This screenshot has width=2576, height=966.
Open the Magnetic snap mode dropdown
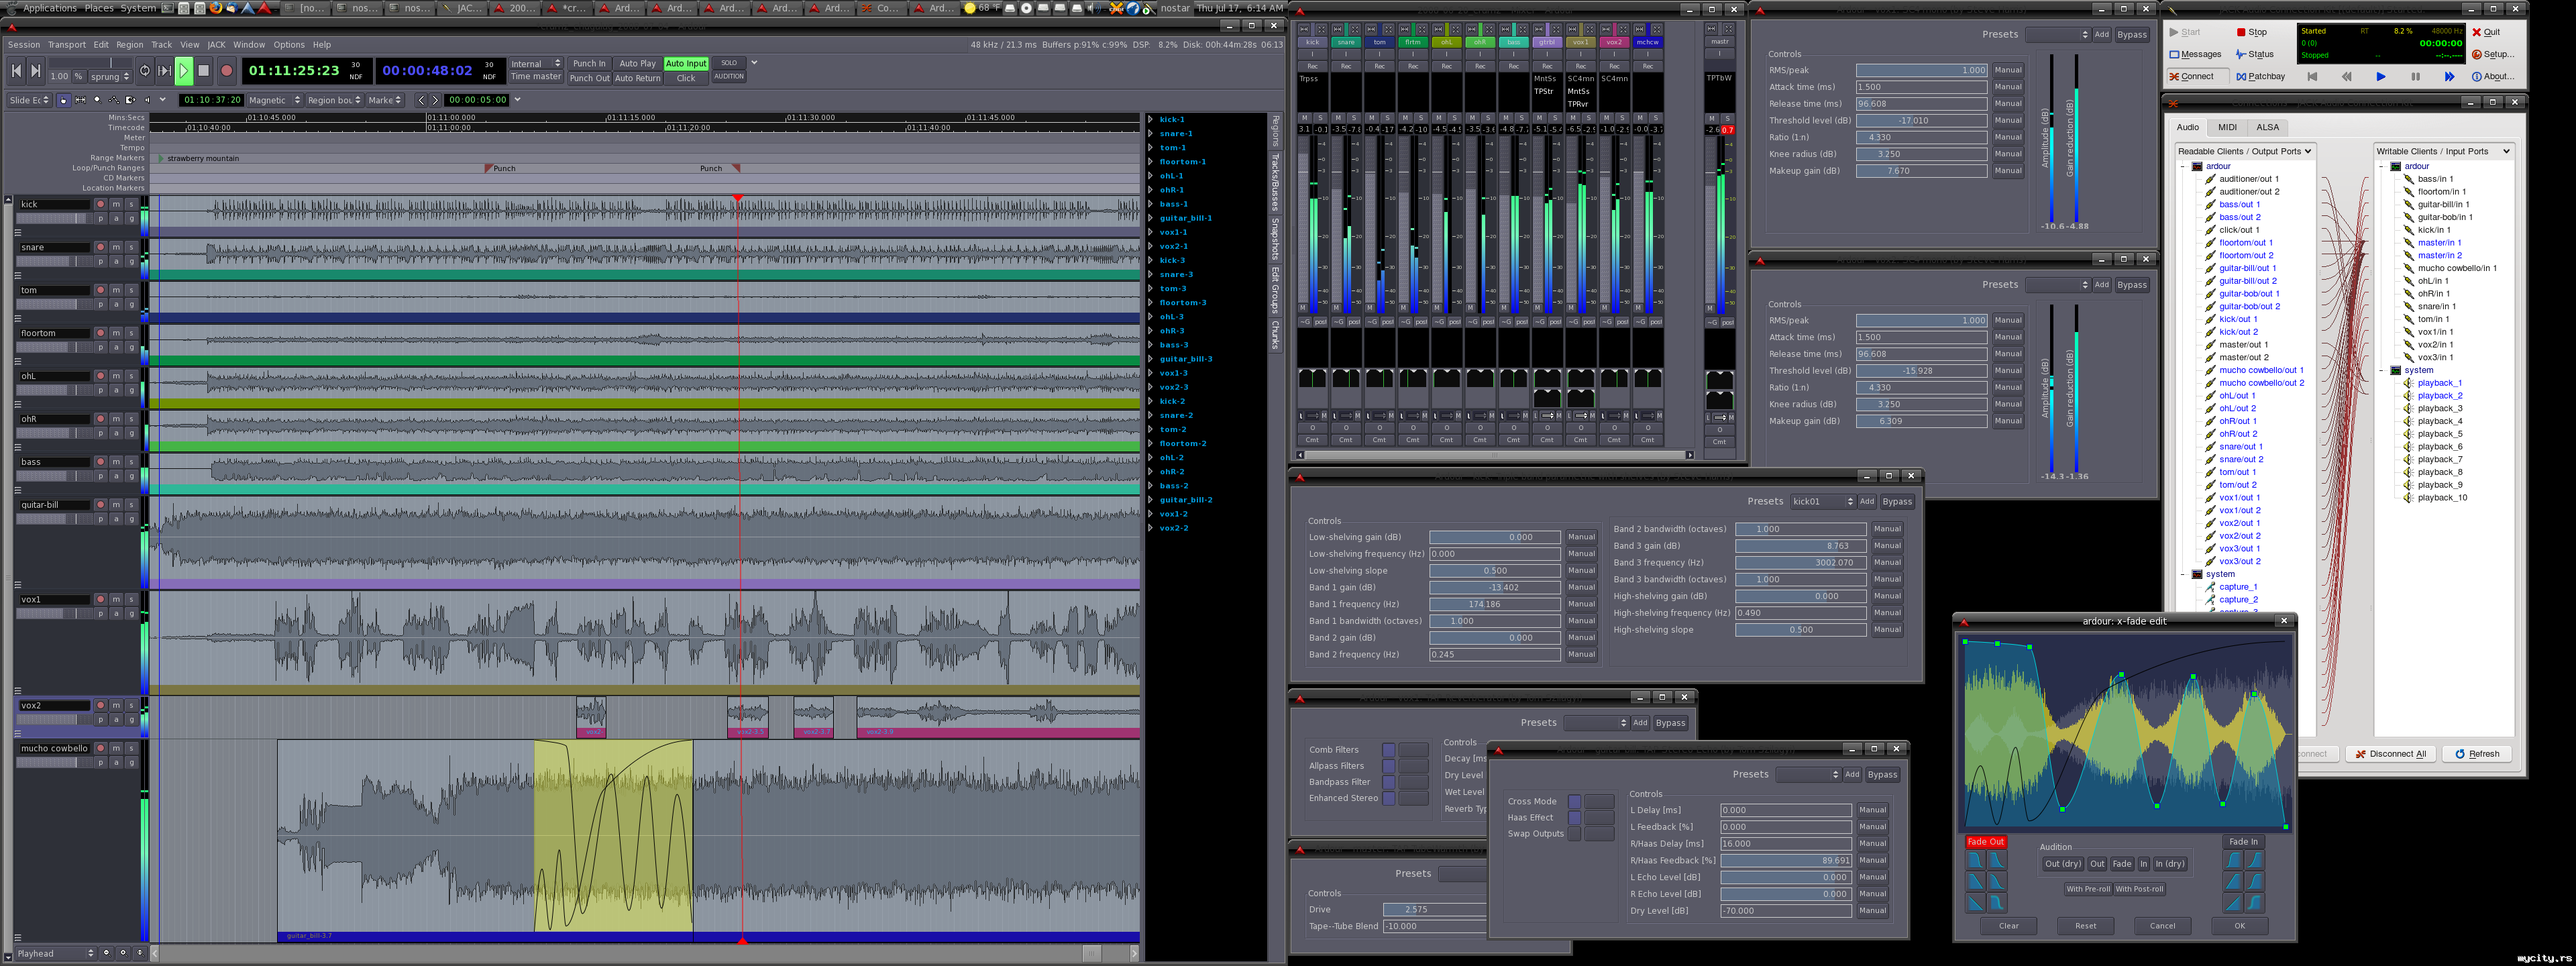coord(274,100)
